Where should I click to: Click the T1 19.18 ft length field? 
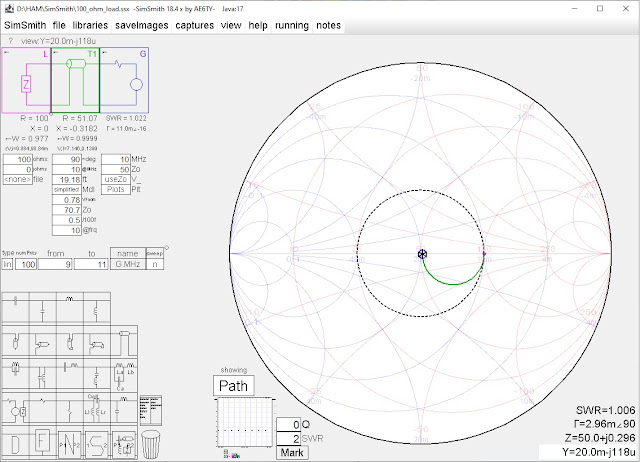click(x=67, y=180)
